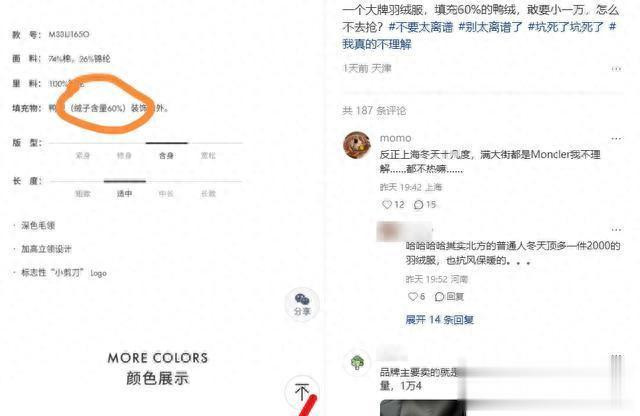This screenshot has width=640, height=416.
Task: Select the 适中 marker on 长度 scale
Action: [x=124, y=193]
